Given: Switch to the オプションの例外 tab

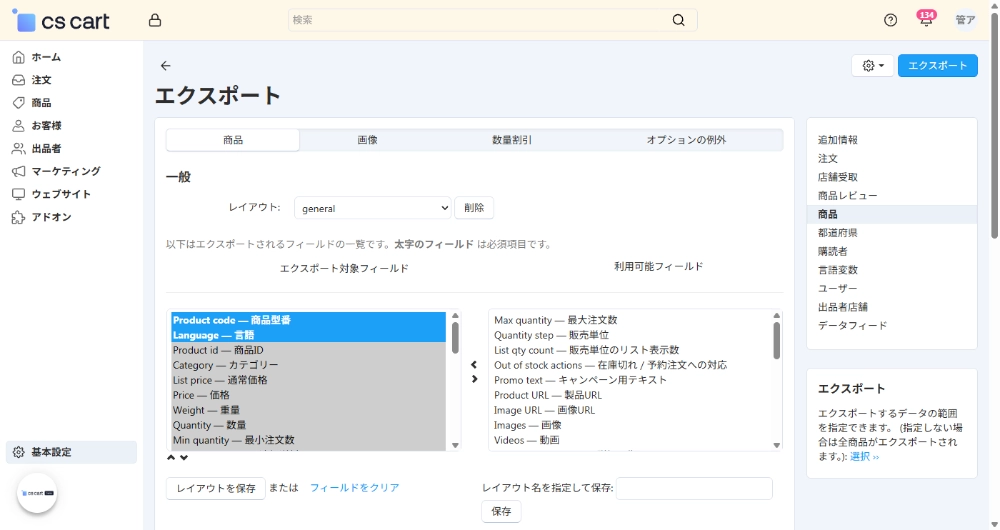Looking at the screenshot, I should pos(686,140).
